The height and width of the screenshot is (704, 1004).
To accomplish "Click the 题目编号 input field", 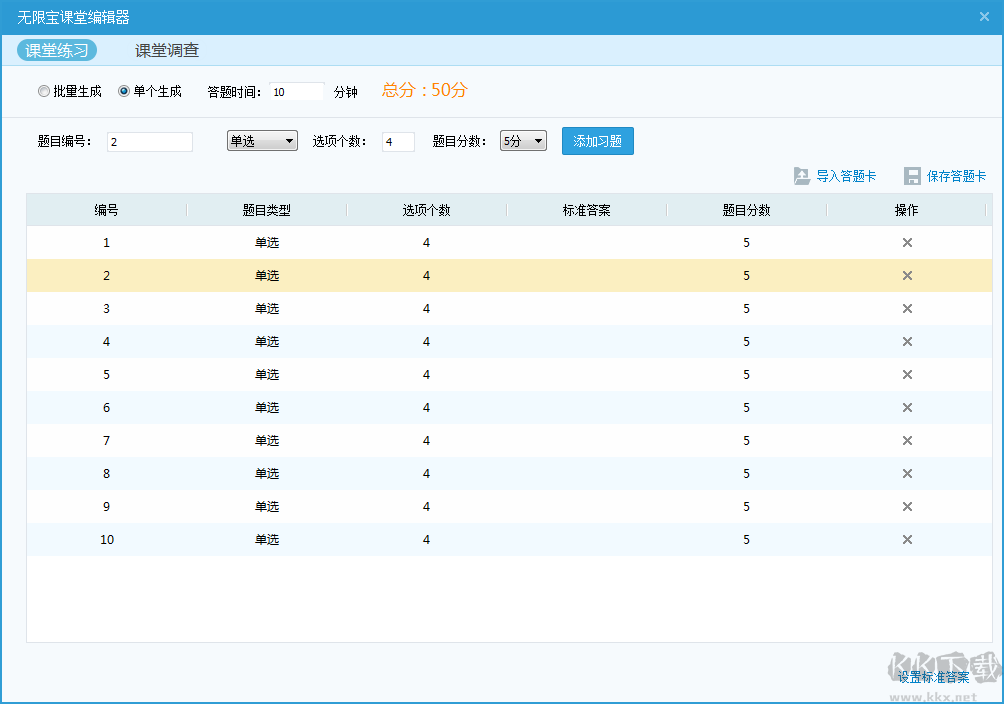I will 149,142.
